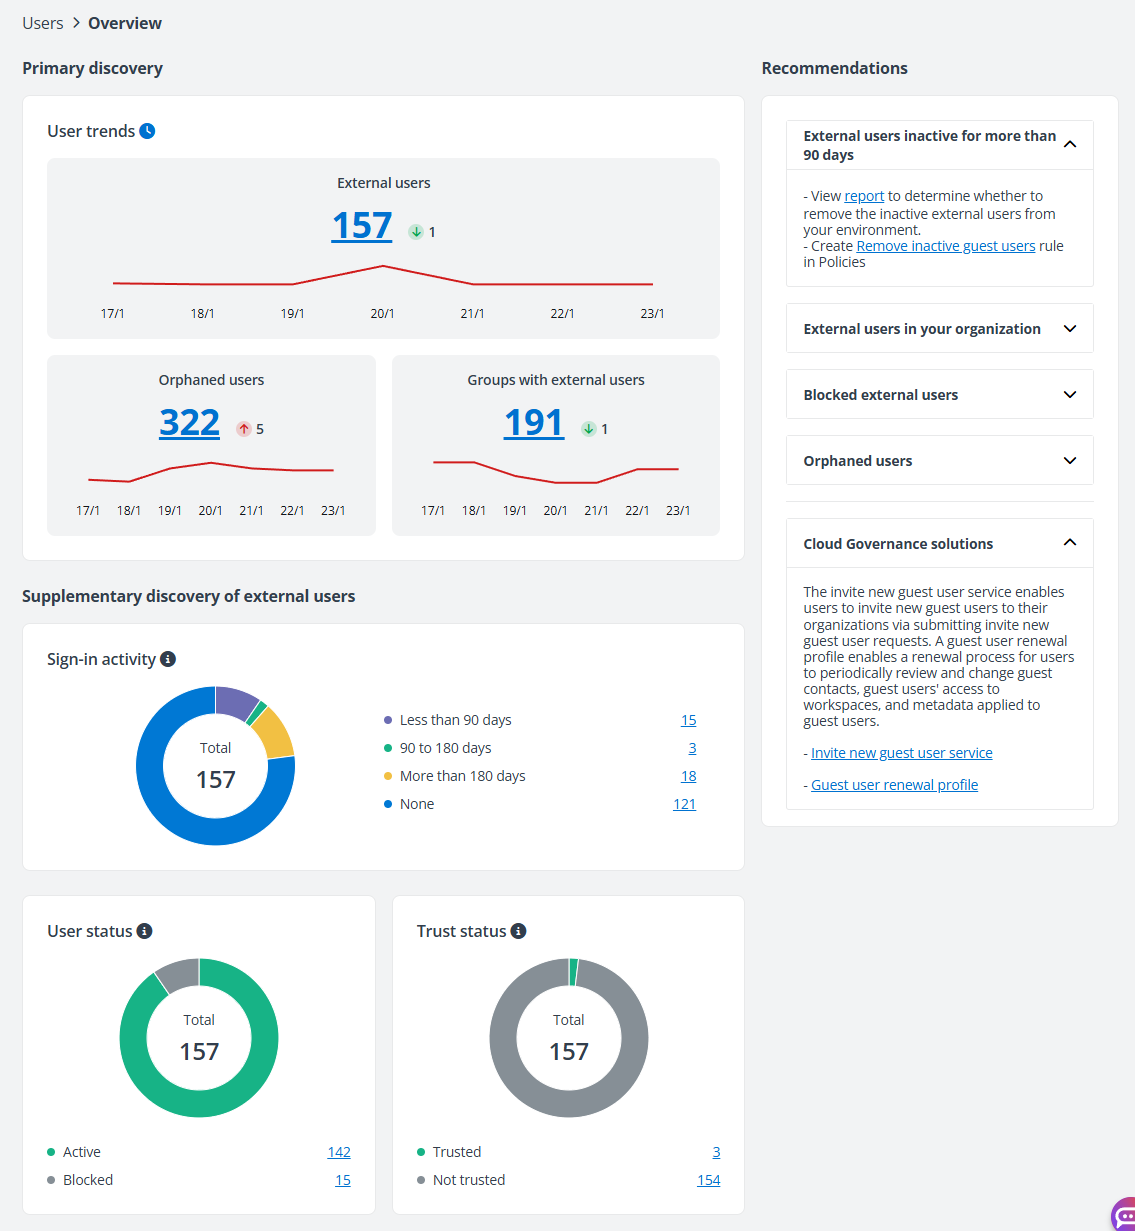Viewport: 1135px width, 1231px height.
Task: Expand the External users in your organization card
Action: point(938,328)
